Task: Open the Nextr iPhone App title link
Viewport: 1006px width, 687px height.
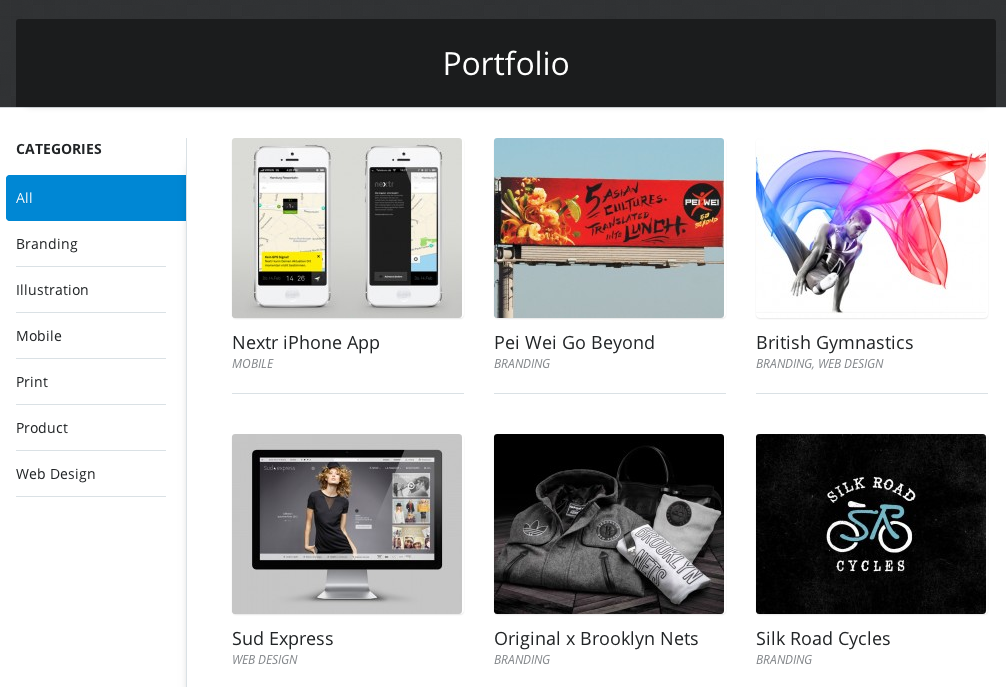Action: click(306, 343)
